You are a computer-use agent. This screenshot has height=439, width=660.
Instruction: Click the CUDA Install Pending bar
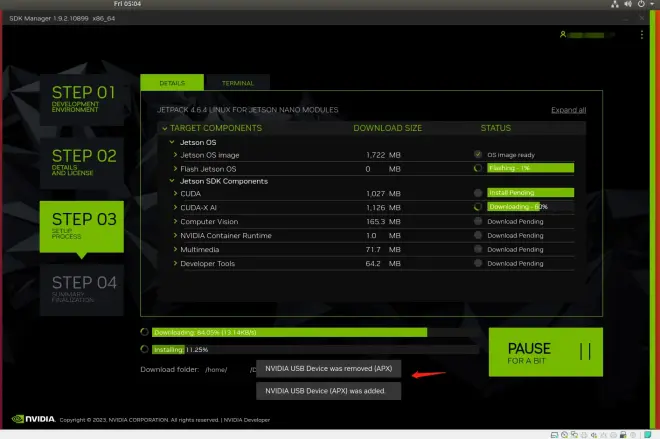pyautogui.click(x=530, y=192)
